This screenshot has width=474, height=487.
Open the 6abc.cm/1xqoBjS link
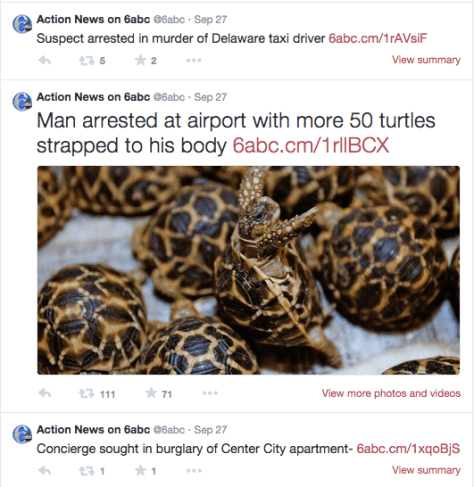[408, 449]
